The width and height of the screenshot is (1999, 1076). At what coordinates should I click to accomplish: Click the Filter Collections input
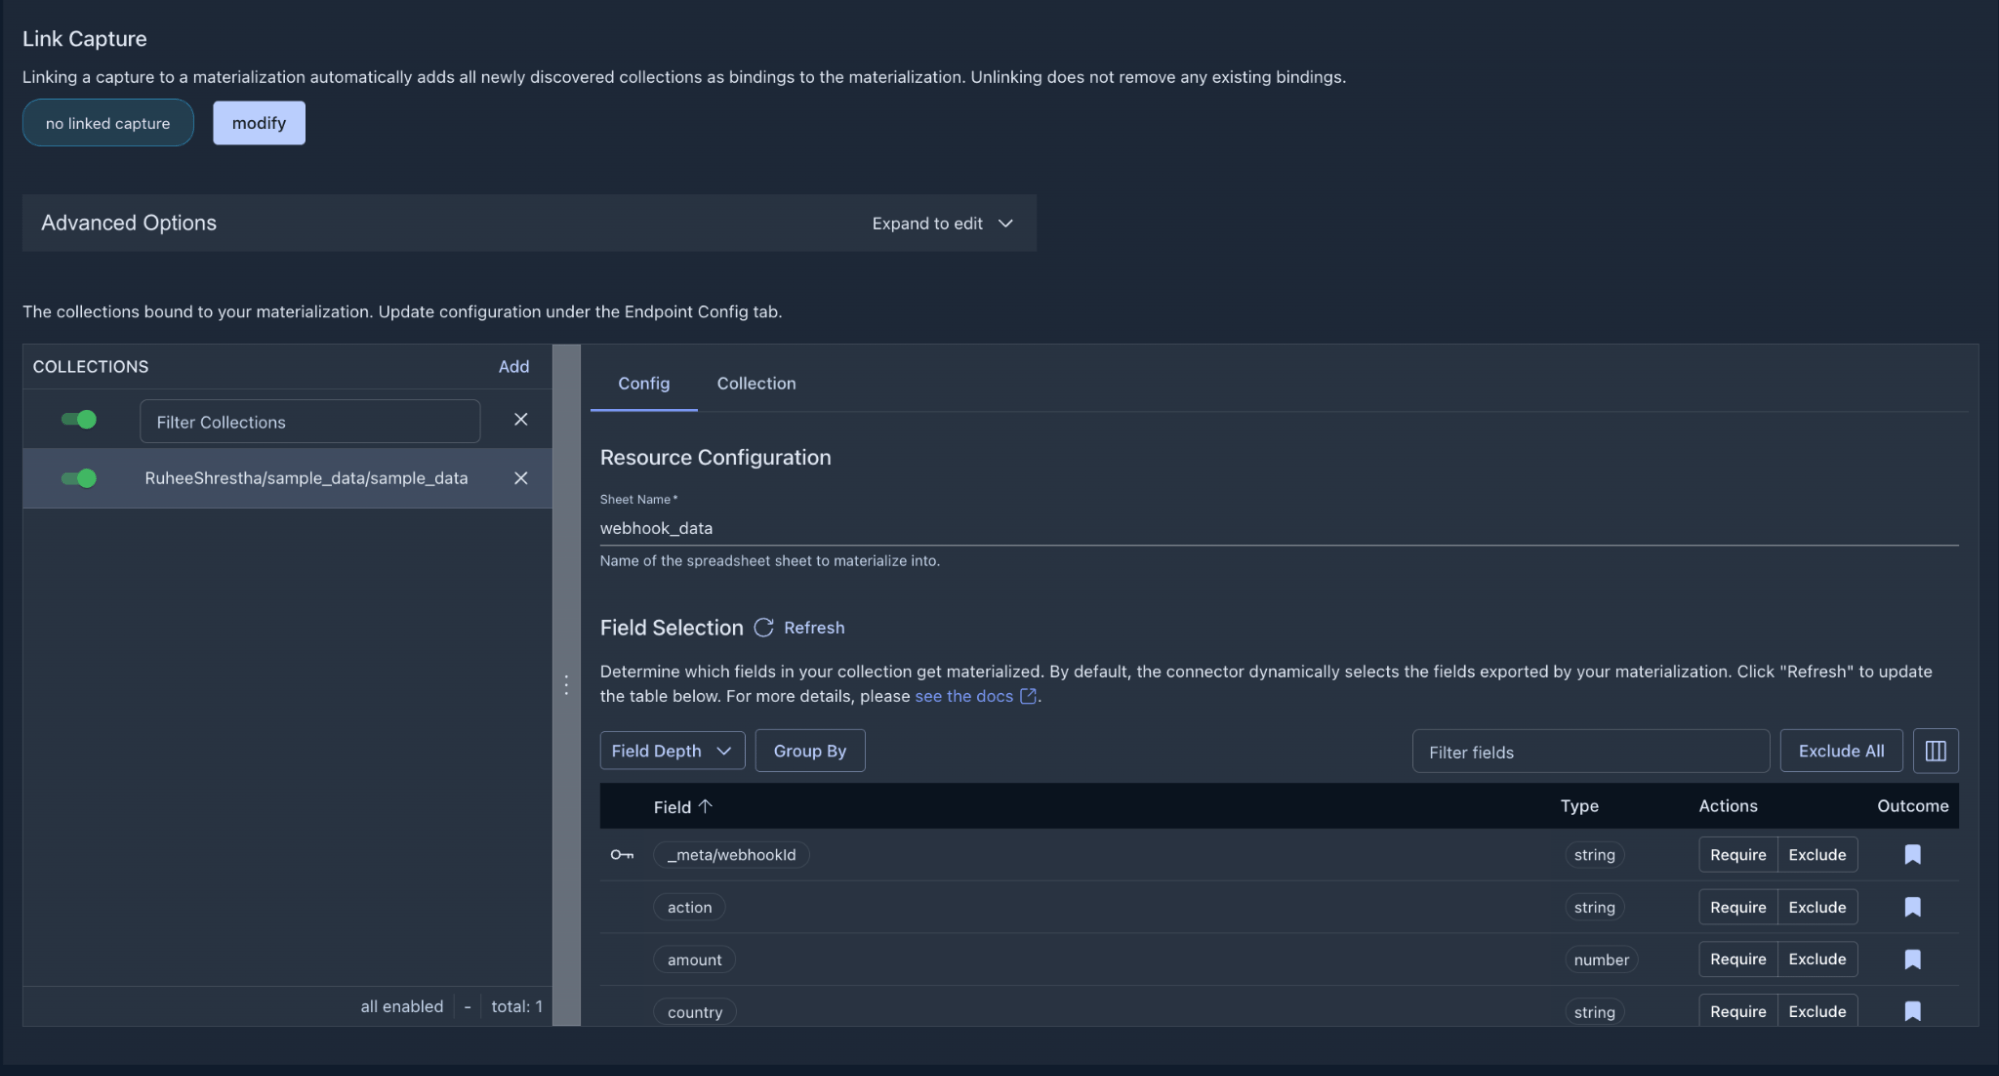310,422
